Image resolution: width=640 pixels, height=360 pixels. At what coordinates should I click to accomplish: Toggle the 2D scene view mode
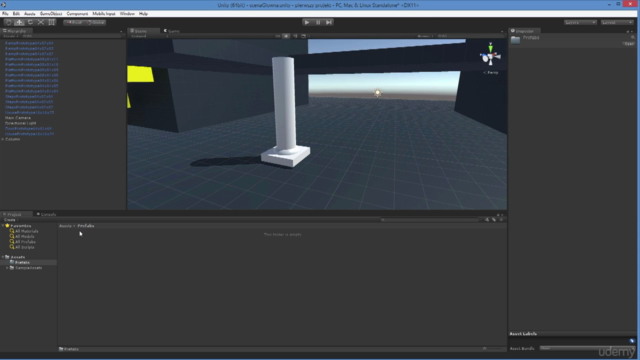(278, 36)
